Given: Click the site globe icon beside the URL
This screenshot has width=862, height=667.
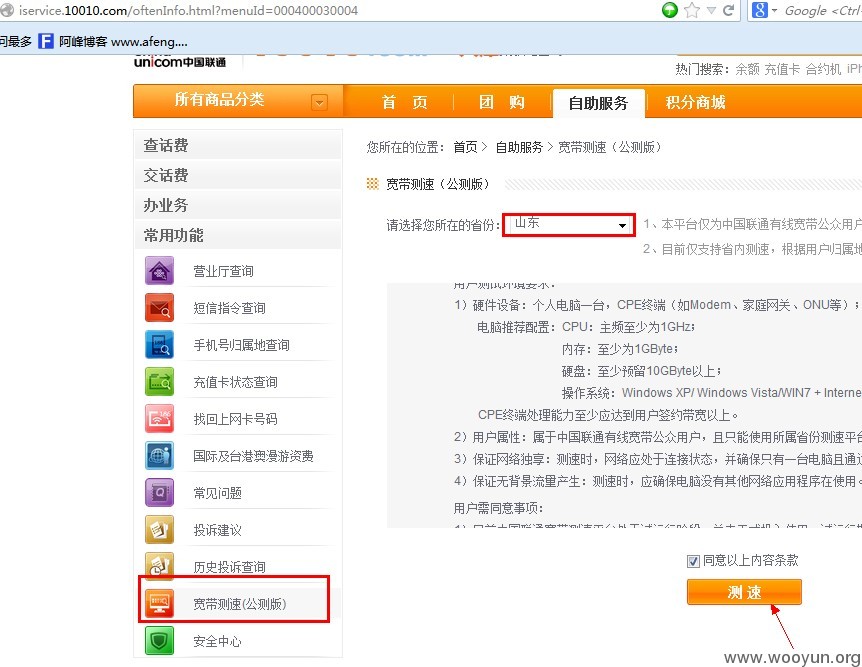Looking at the screenshot, I should 7,10.
